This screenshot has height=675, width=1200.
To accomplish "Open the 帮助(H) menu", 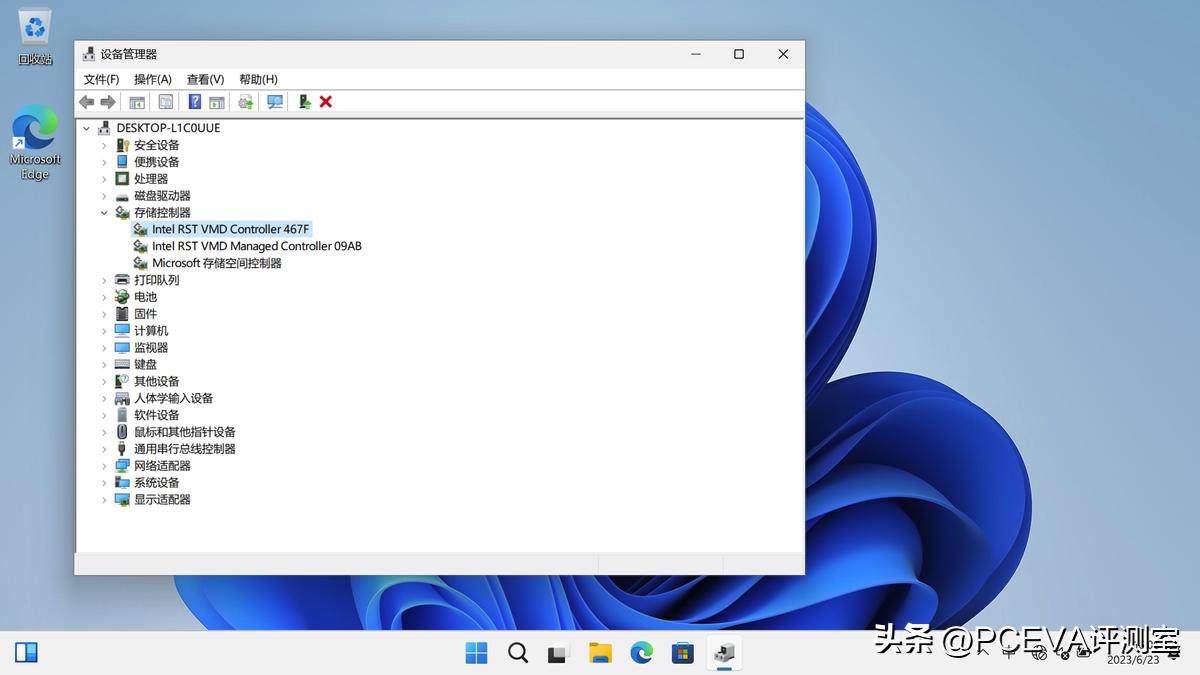I will 258,79.
